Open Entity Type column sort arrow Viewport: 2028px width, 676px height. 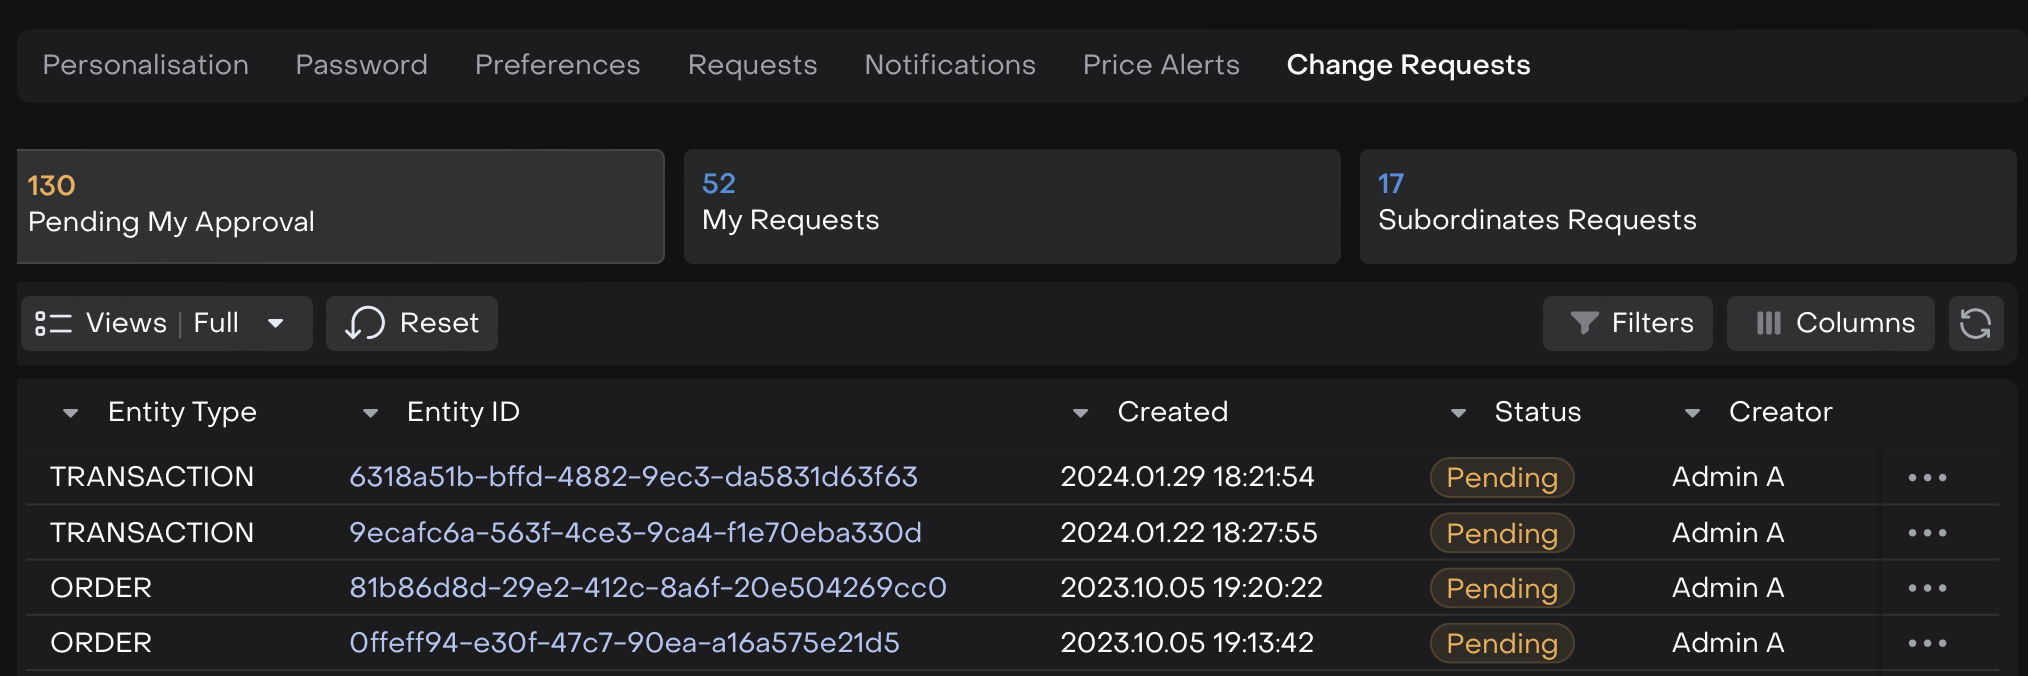click(70, 413)
